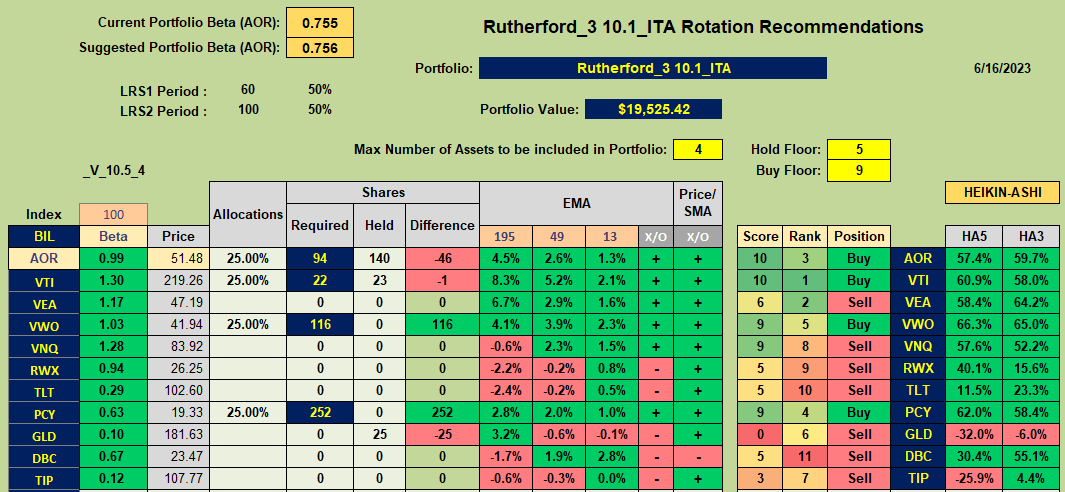1065x492 pixels.
Task: Click the EMA 13 column header
Action: click(611, 236)
